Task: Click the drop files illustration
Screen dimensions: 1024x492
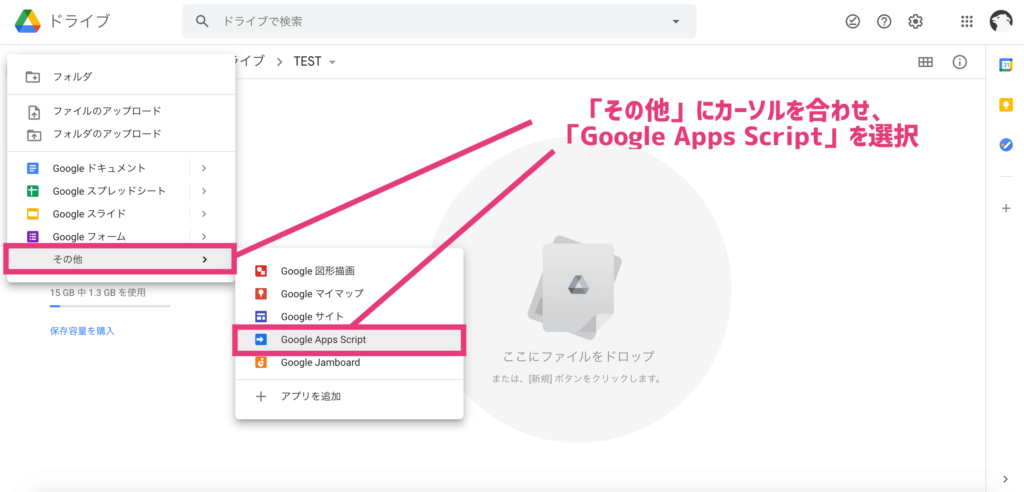Action: 577,285
